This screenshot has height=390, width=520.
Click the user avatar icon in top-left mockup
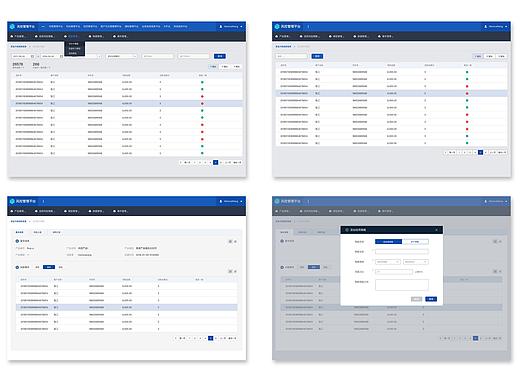(x=220, y=26)
